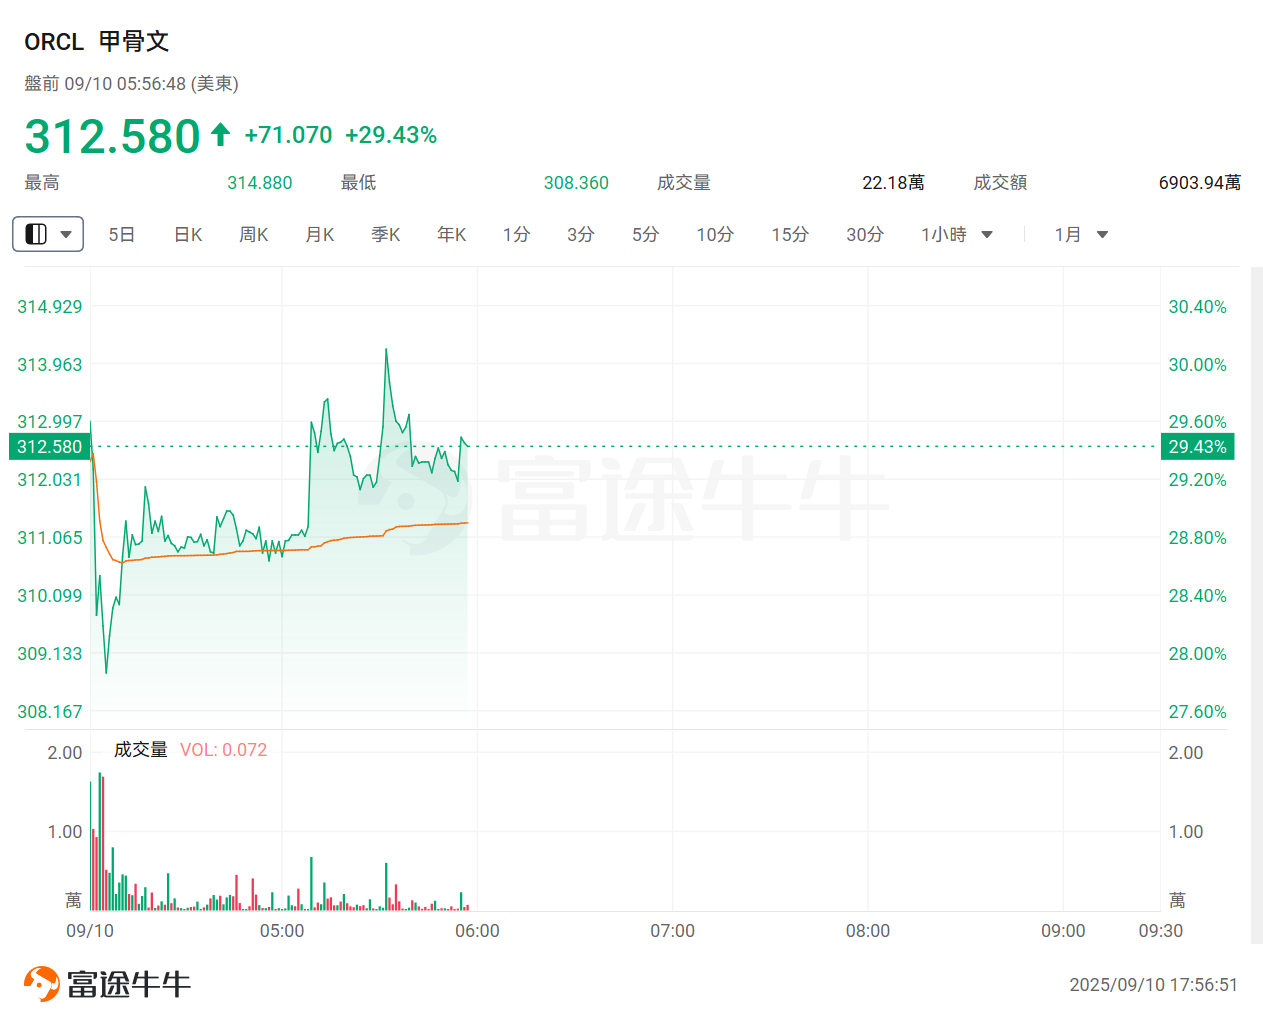Click the 成交量 volume label
Viewport: 1263px width, 1025px height.
[142, 749]
